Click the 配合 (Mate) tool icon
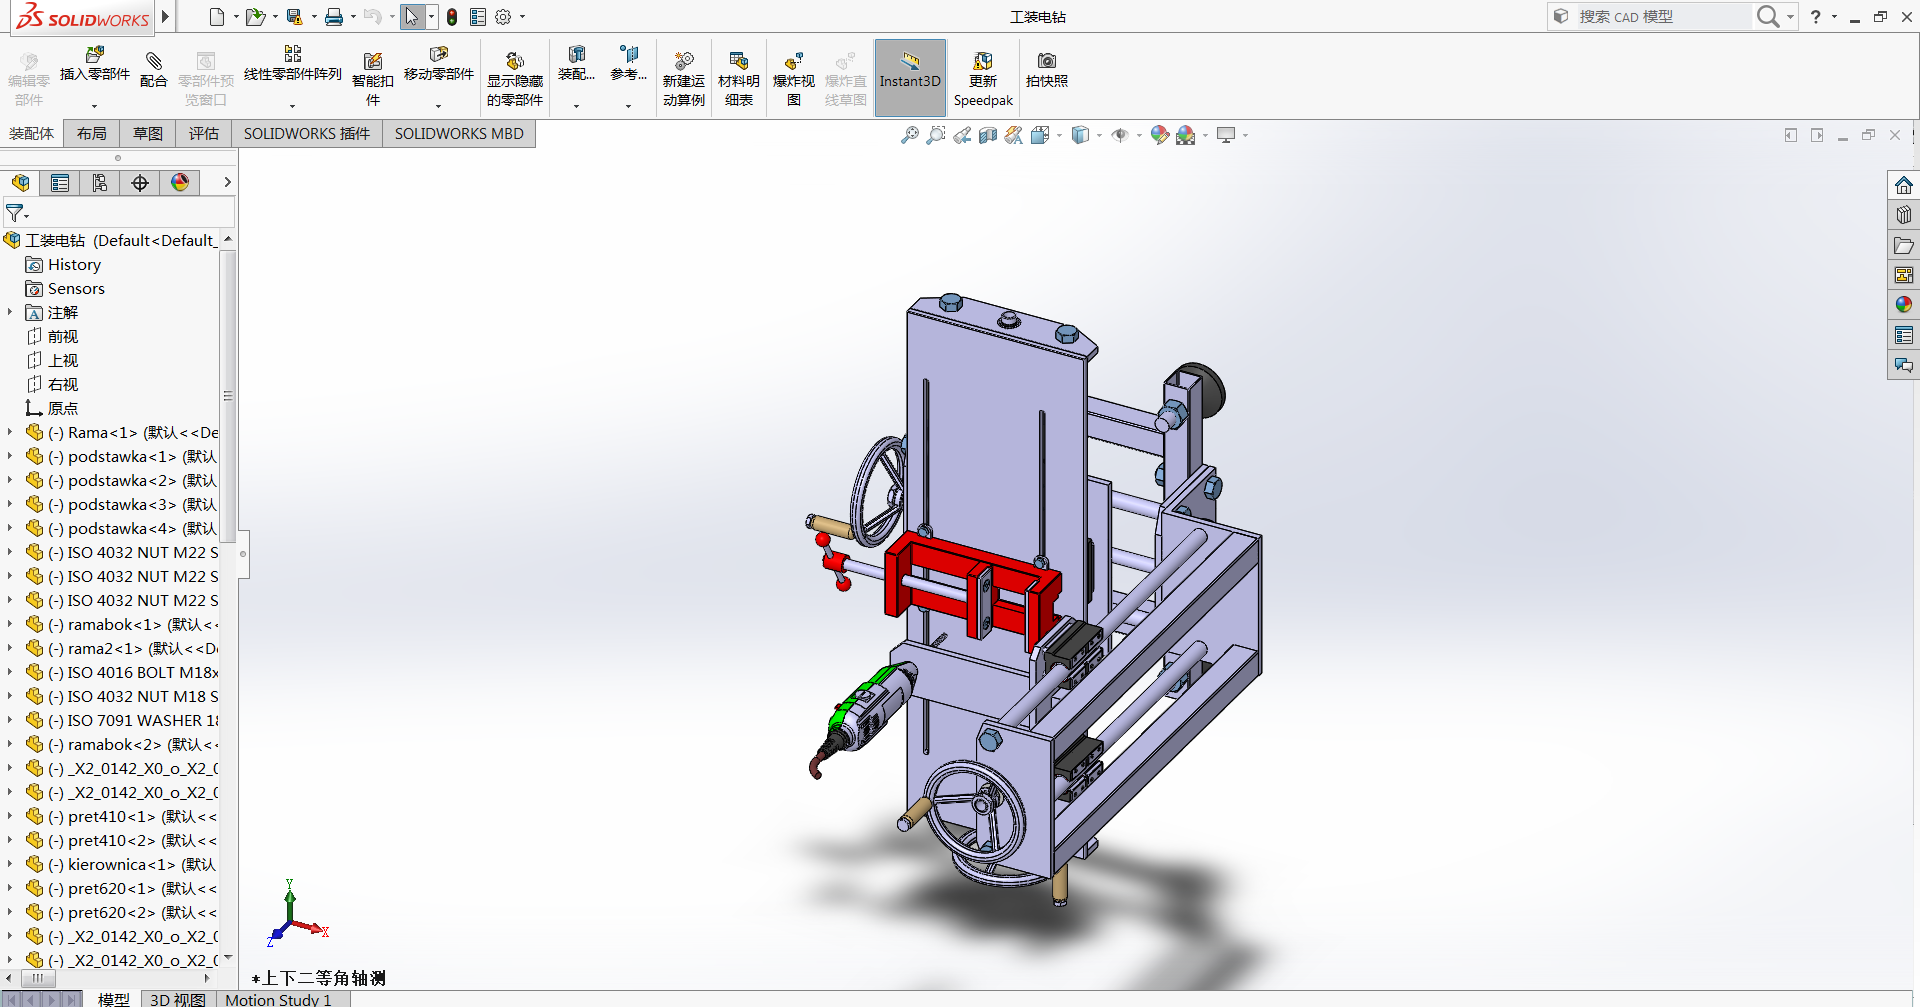Screen dimensions: 1920x1007 [x=153, y=69]
